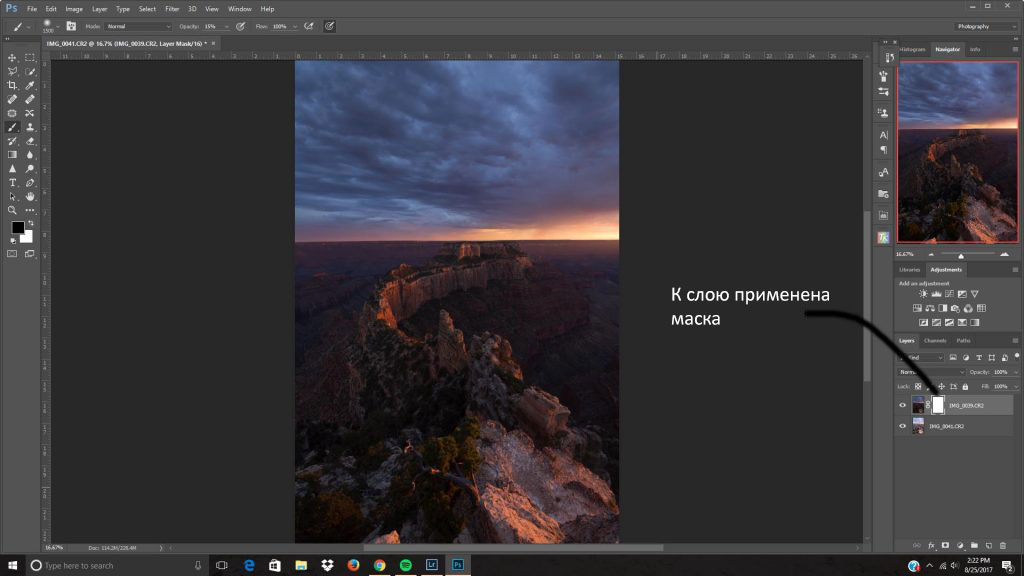
Task: Select the Pen tool
Action: tap(29, 183)
